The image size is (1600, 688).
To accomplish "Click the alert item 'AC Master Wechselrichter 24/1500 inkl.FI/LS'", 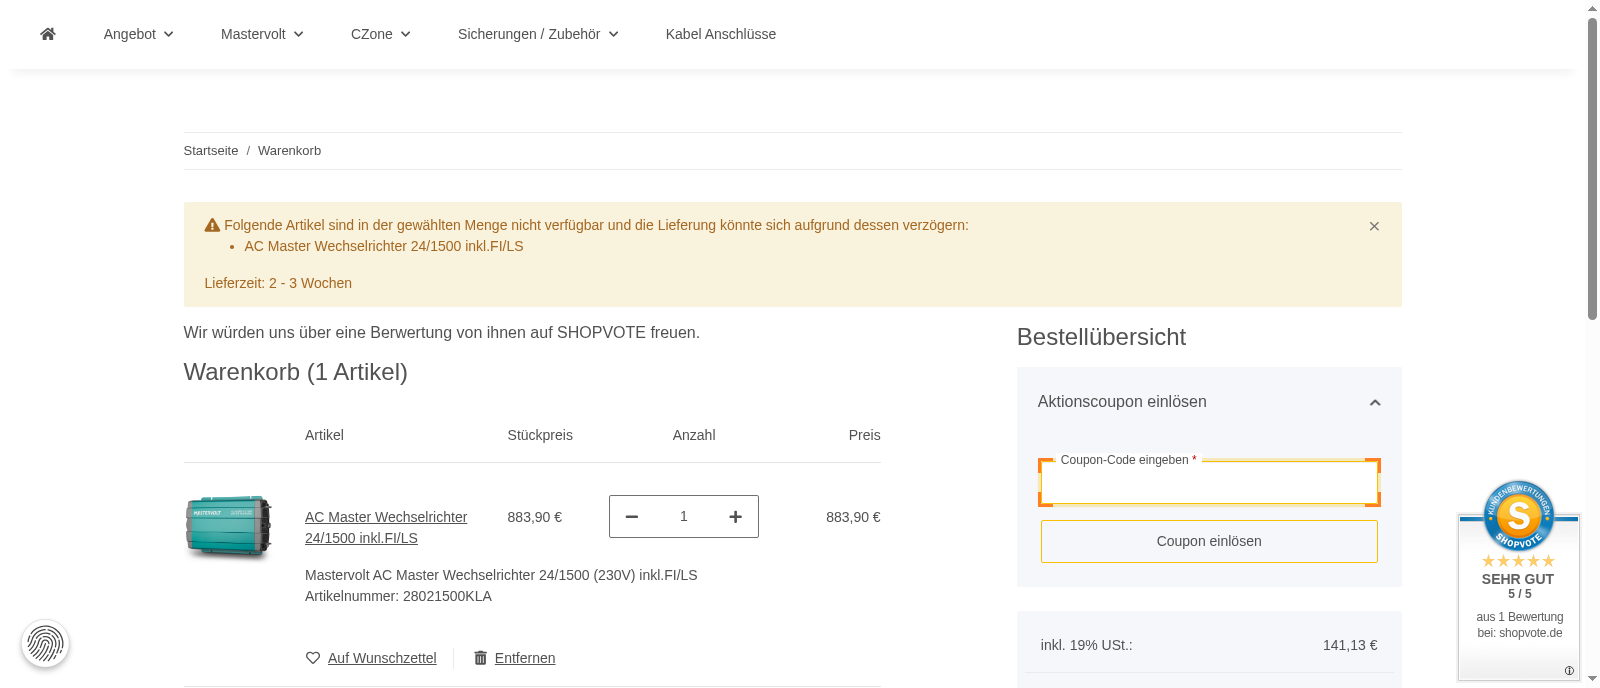I will click(x=384, y=246).
